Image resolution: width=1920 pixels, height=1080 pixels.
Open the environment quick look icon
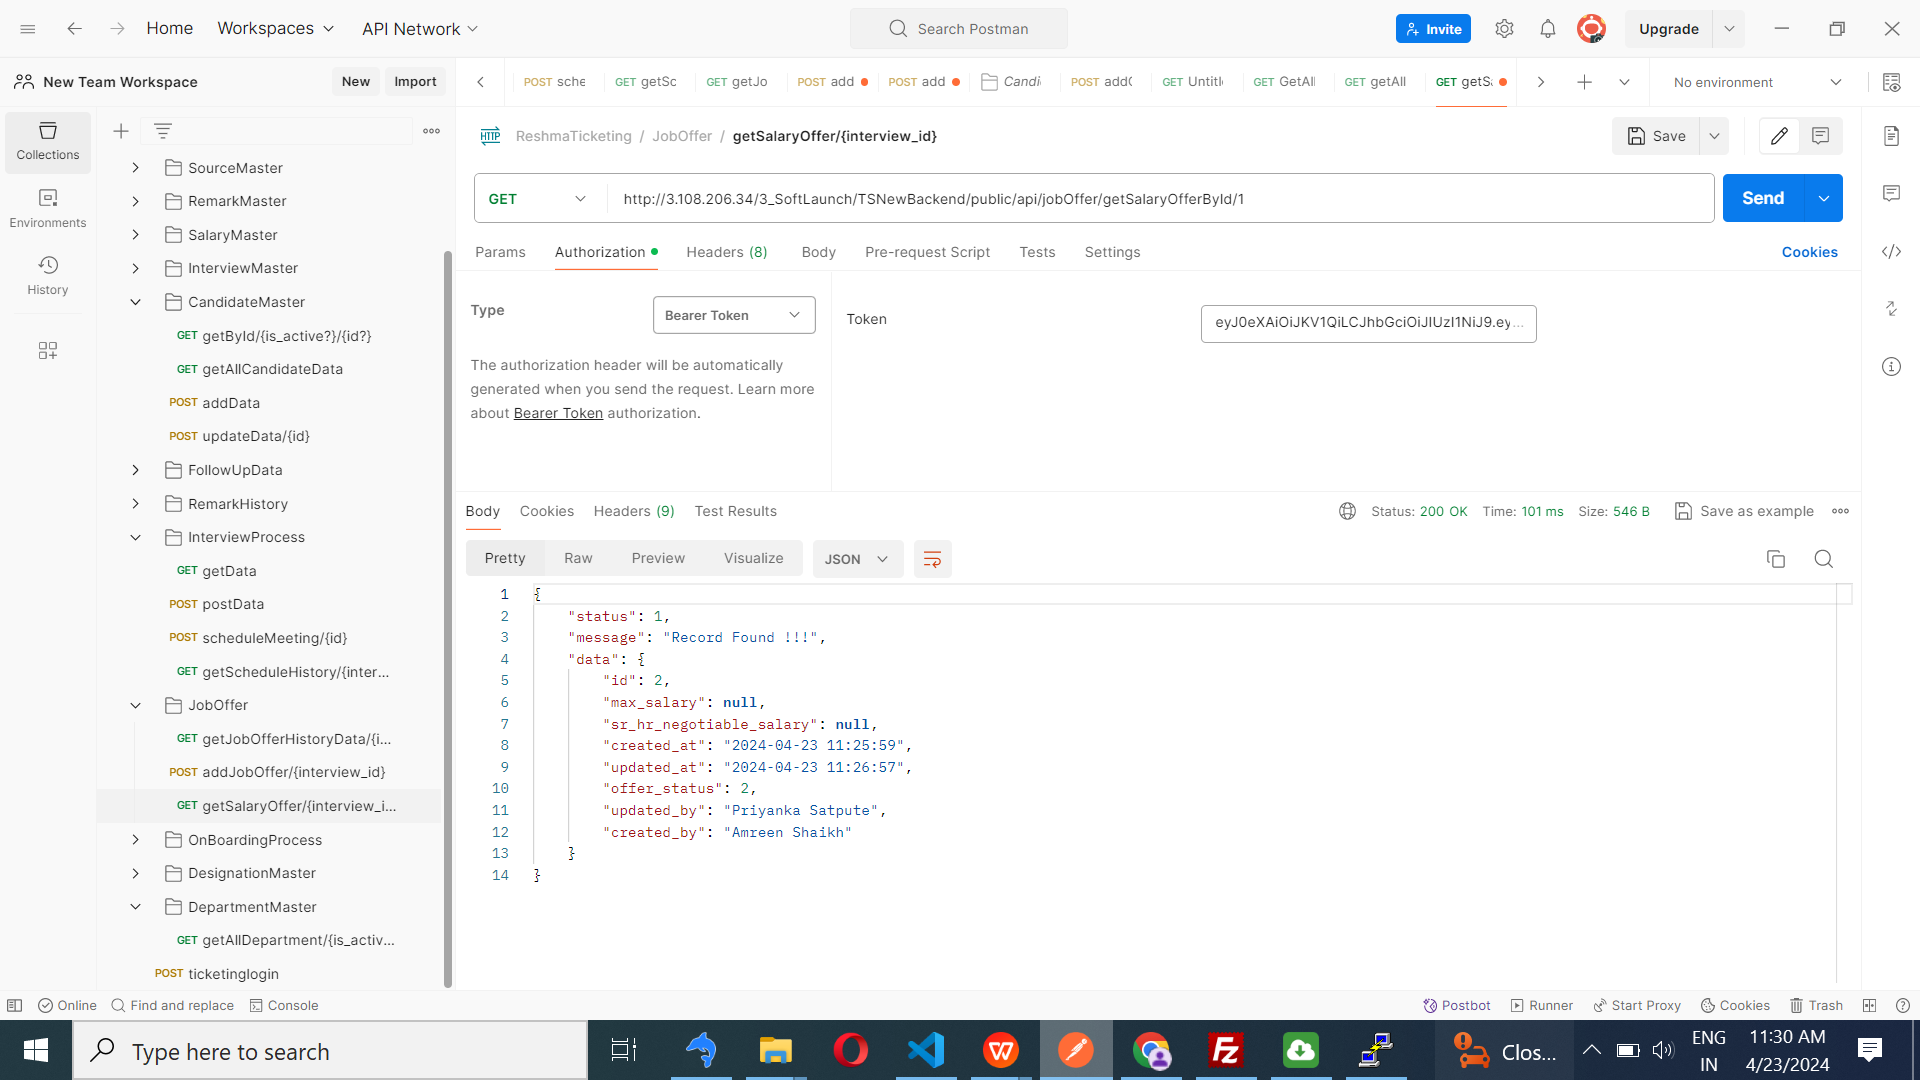click(x=1891, y=82)
